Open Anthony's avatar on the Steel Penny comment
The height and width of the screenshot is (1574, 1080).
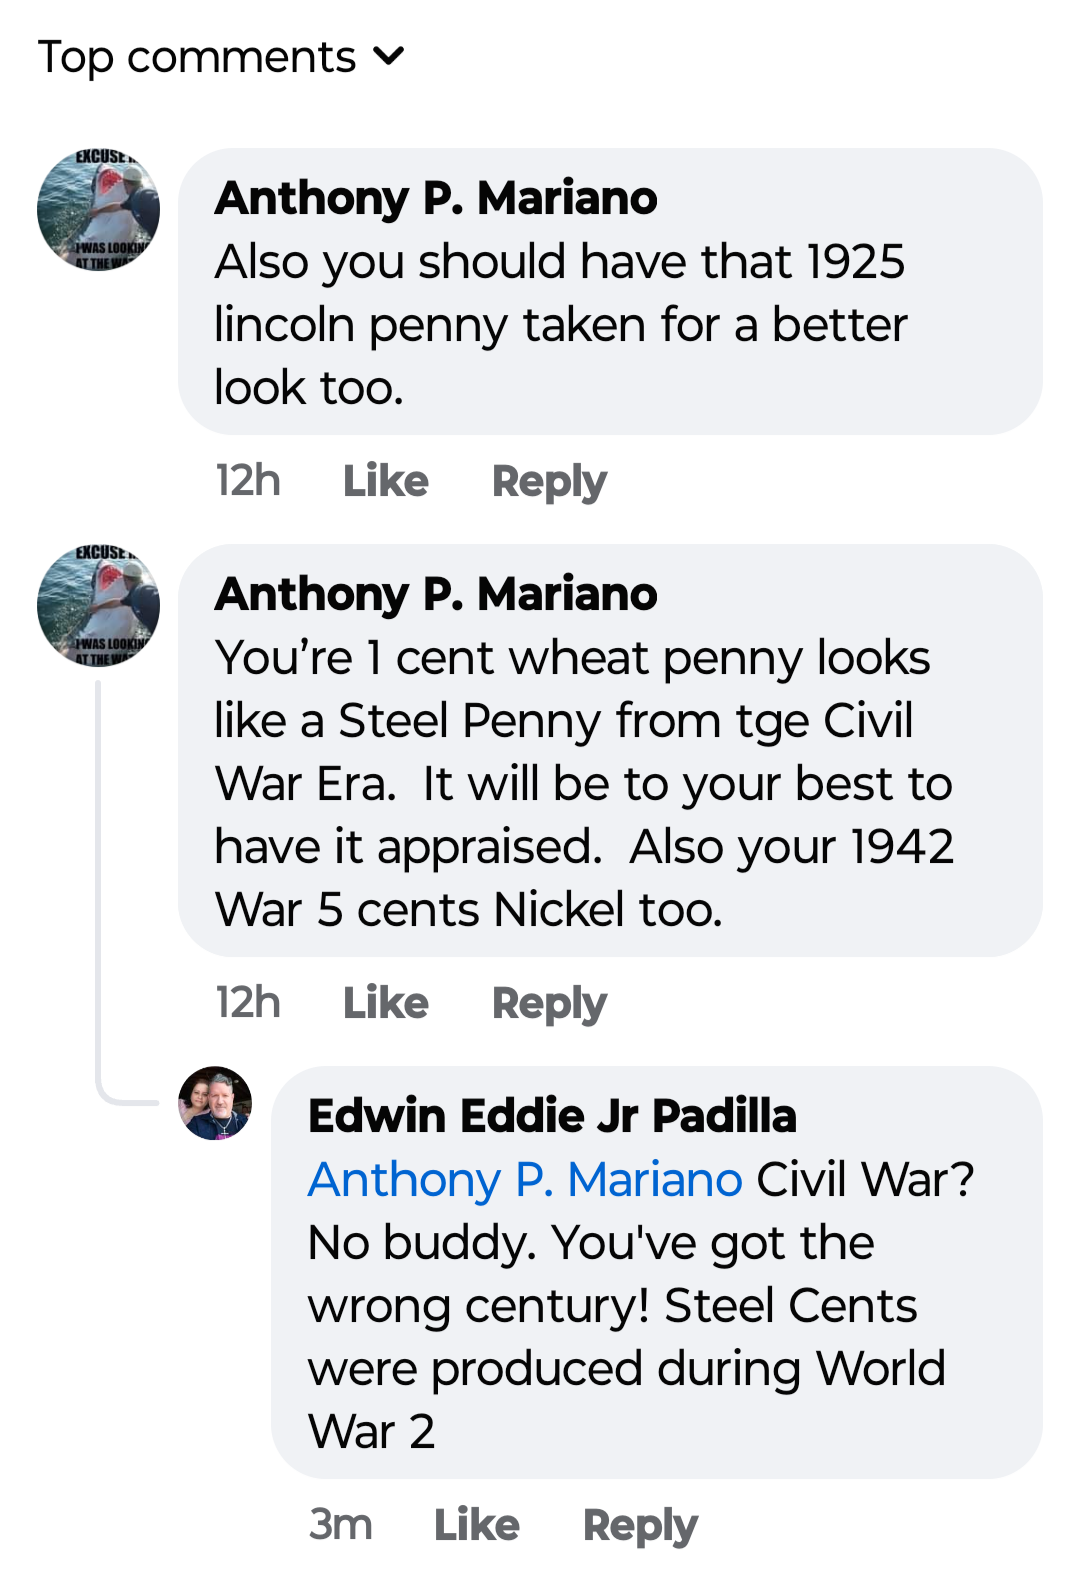click(98, 606)
